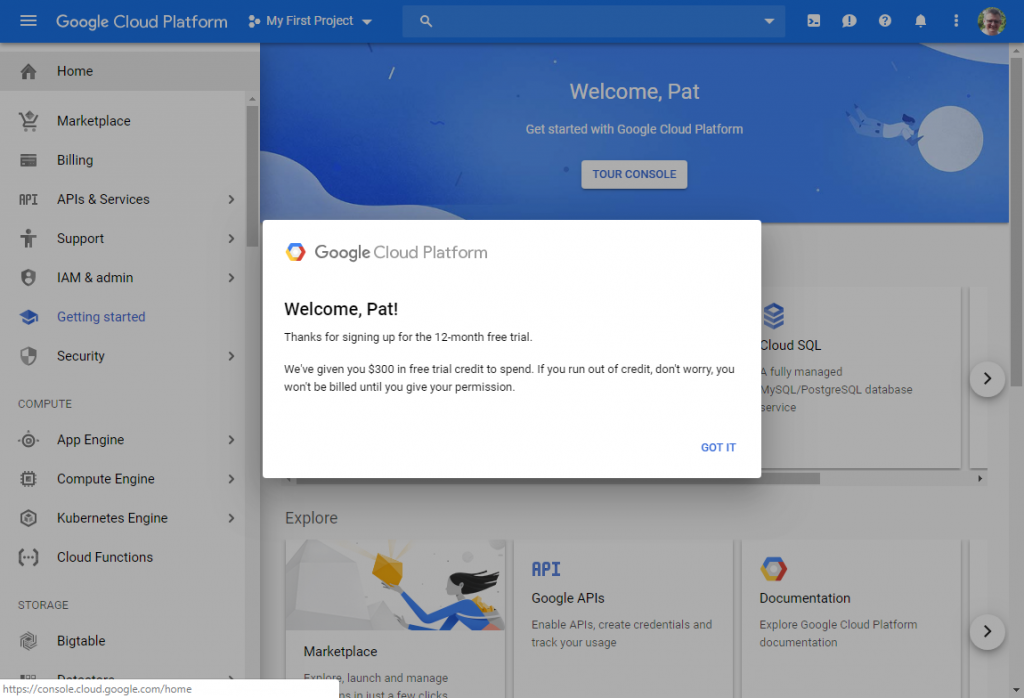The height and width of the screenshot is (698, 1024).
Task: Click the Cloud SQL stack icon
Action: click(x=774, y=317)
